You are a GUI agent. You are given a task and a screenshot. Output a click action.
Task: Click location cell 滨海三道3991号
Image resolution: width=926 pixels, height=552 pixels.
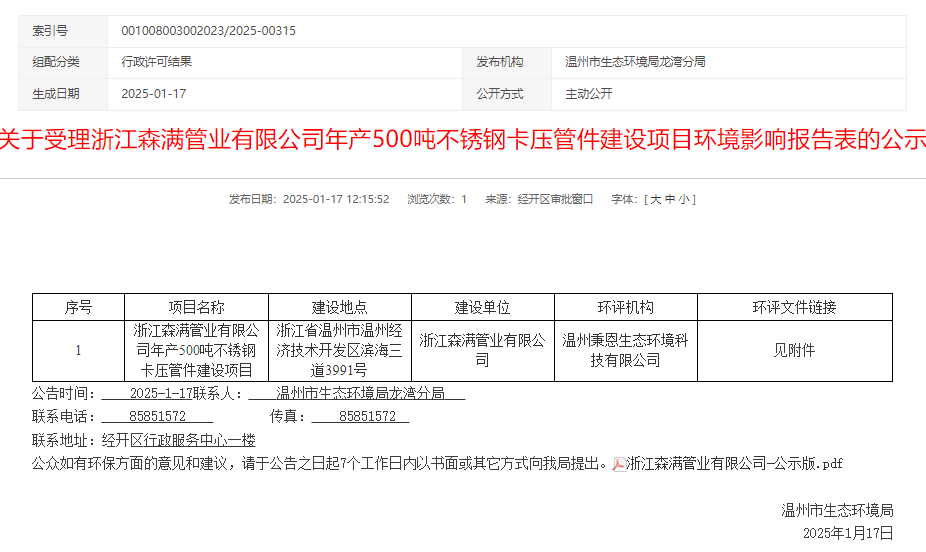pyautogui.click(x=340, y=351)
